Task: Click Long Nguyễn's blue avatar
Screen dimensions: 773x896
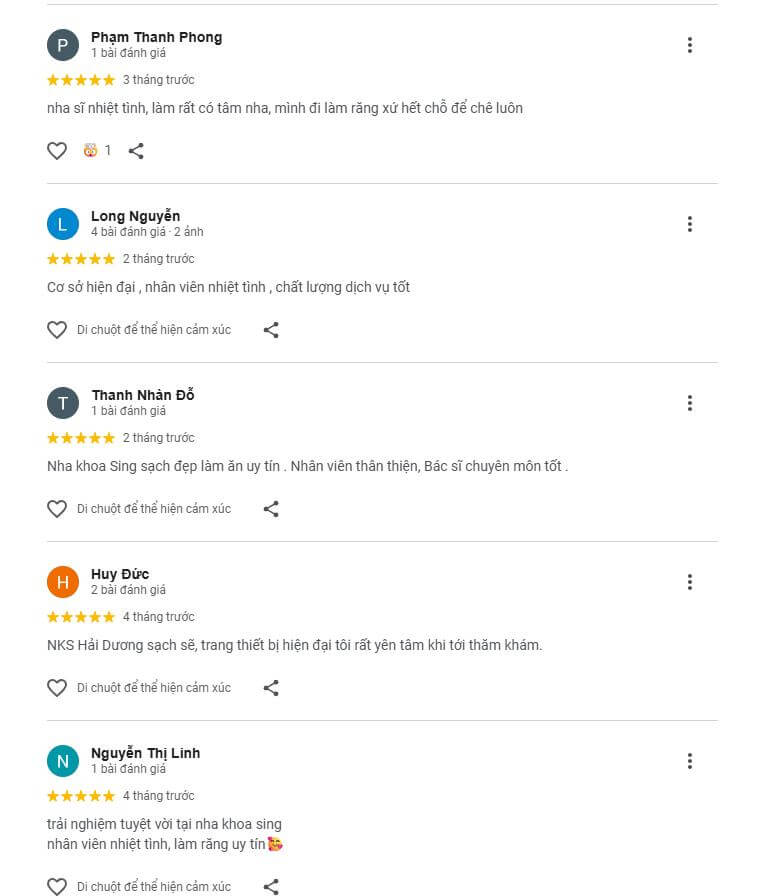Action: pos(63,224)
